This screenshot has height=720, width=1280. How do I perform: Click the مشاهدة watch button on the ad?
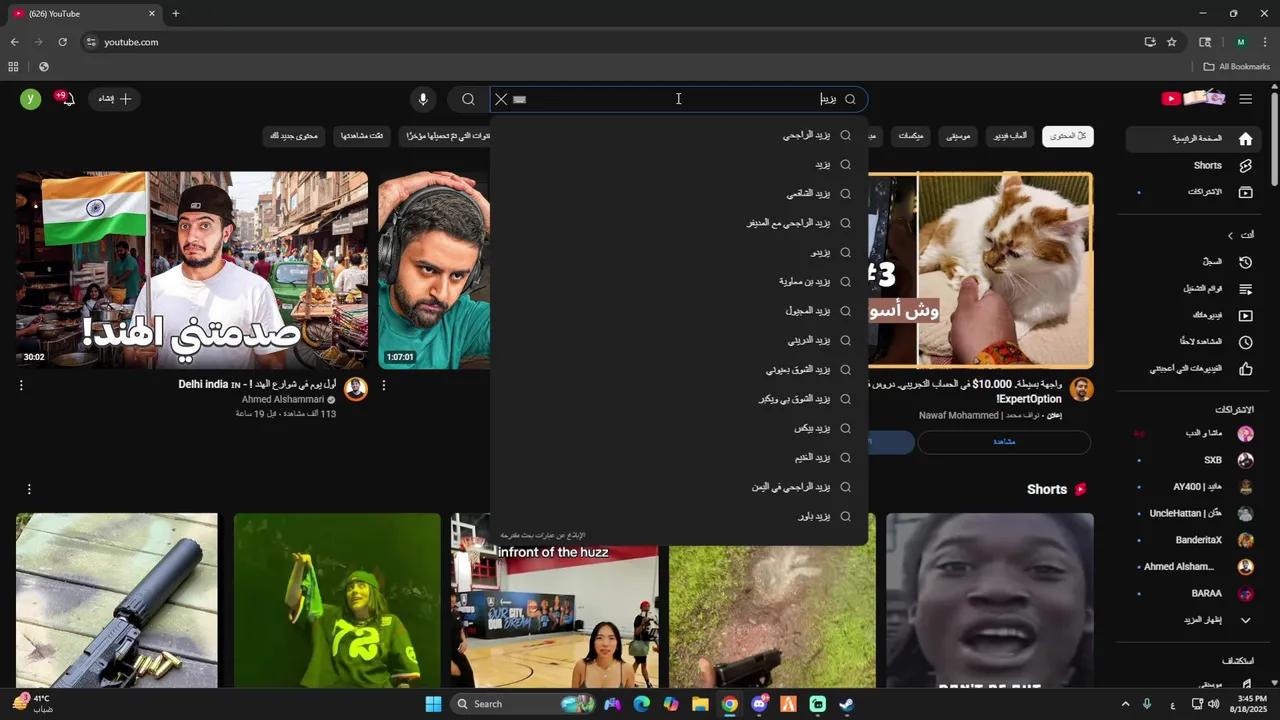(x=1004, y=442)
